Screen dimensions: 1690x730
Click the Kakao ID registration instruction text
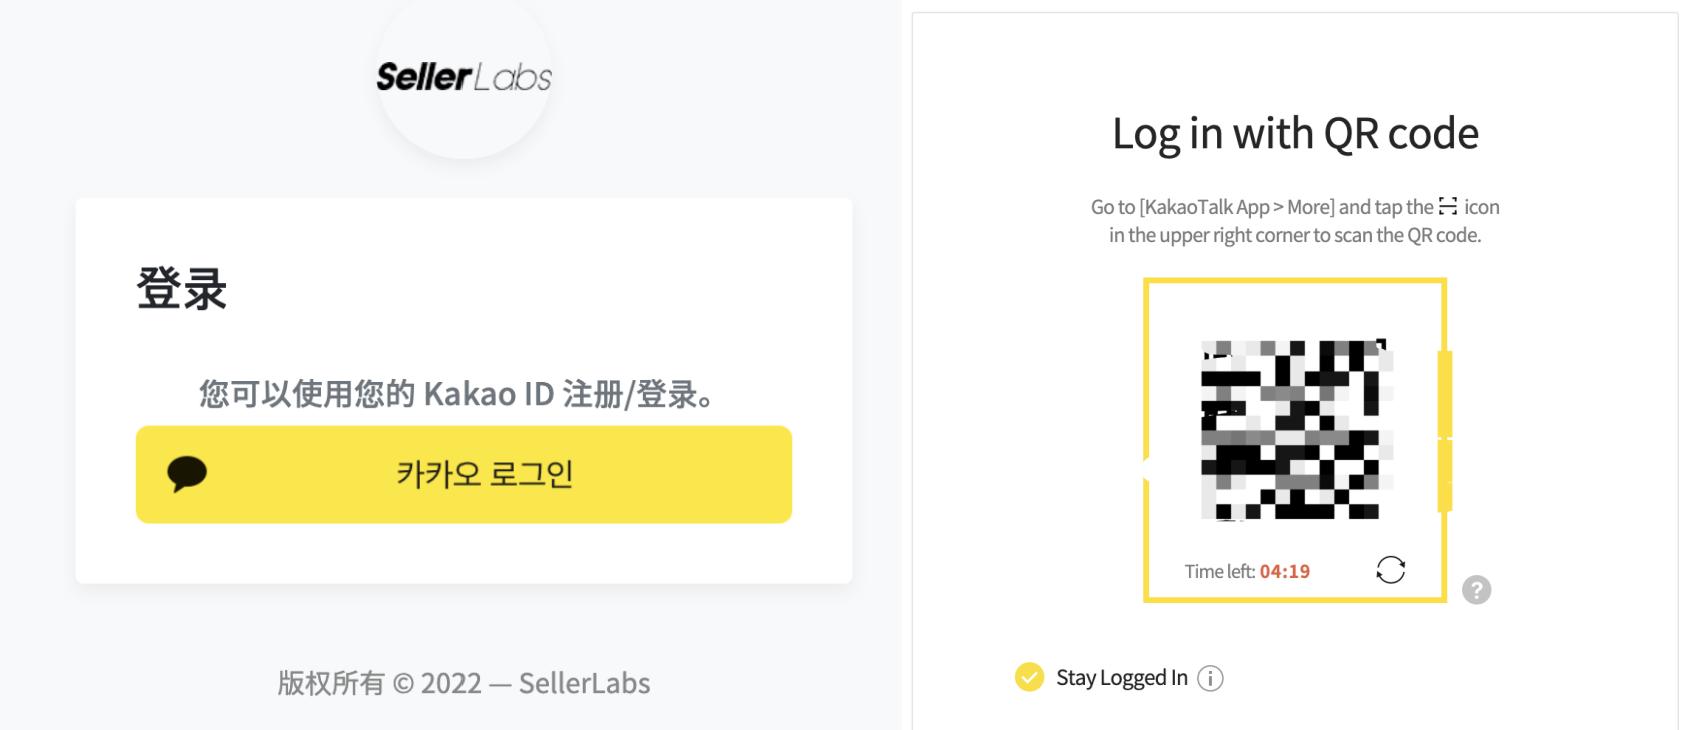coord(462,395)
